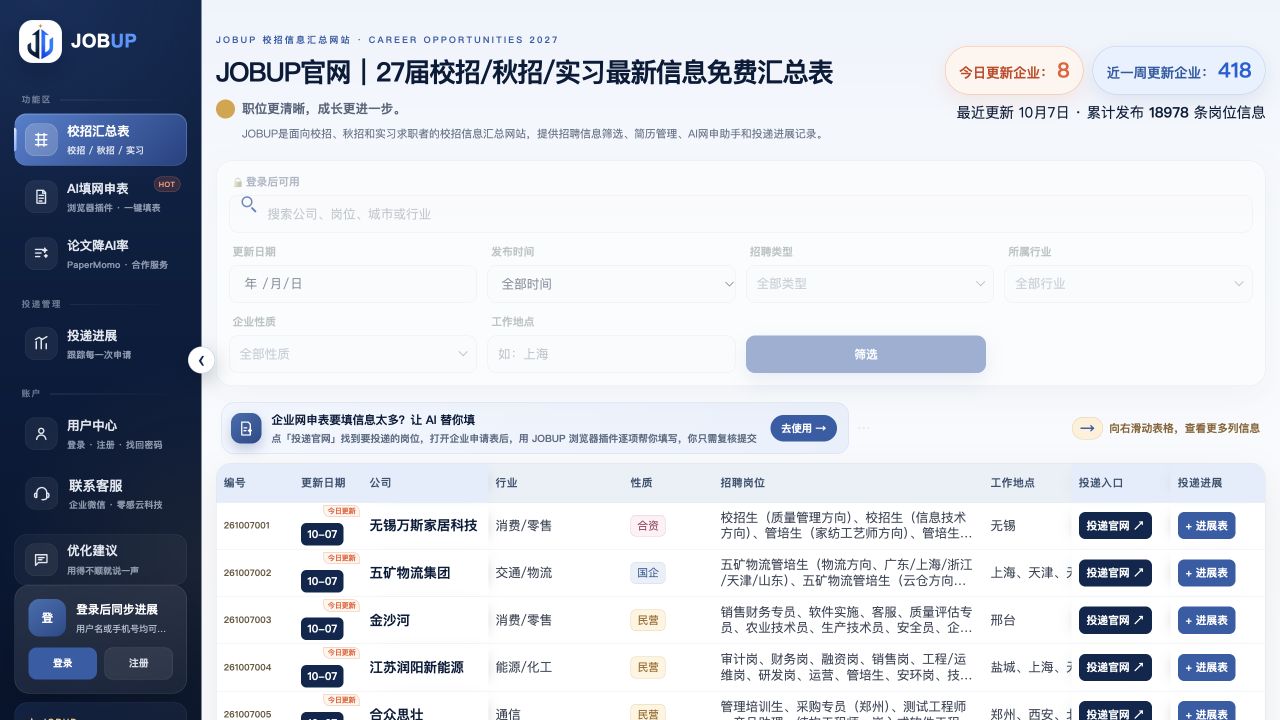The width and height of the screenshot is (1280, 720).
Task: Focus the company search input field
Action: pyautogui.click(x=741, y=214)
